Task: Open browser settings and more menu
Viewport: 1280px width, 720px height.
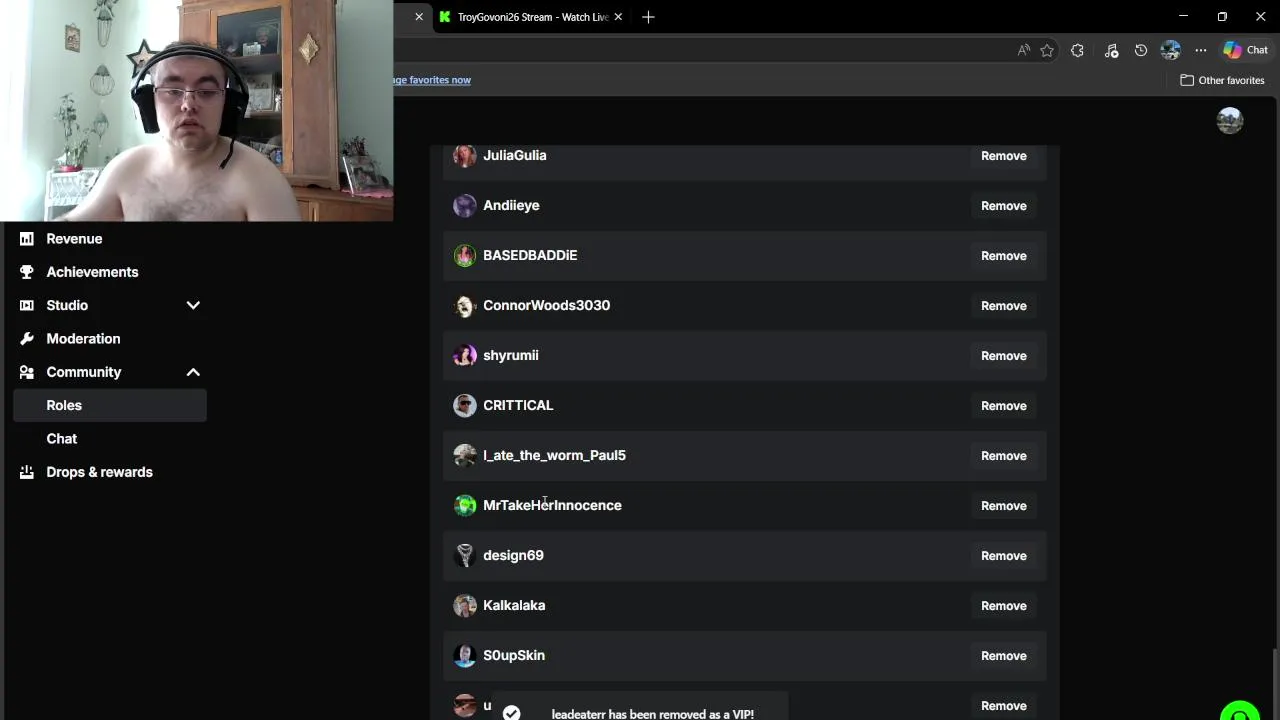Action: [x=1201, y=50]
